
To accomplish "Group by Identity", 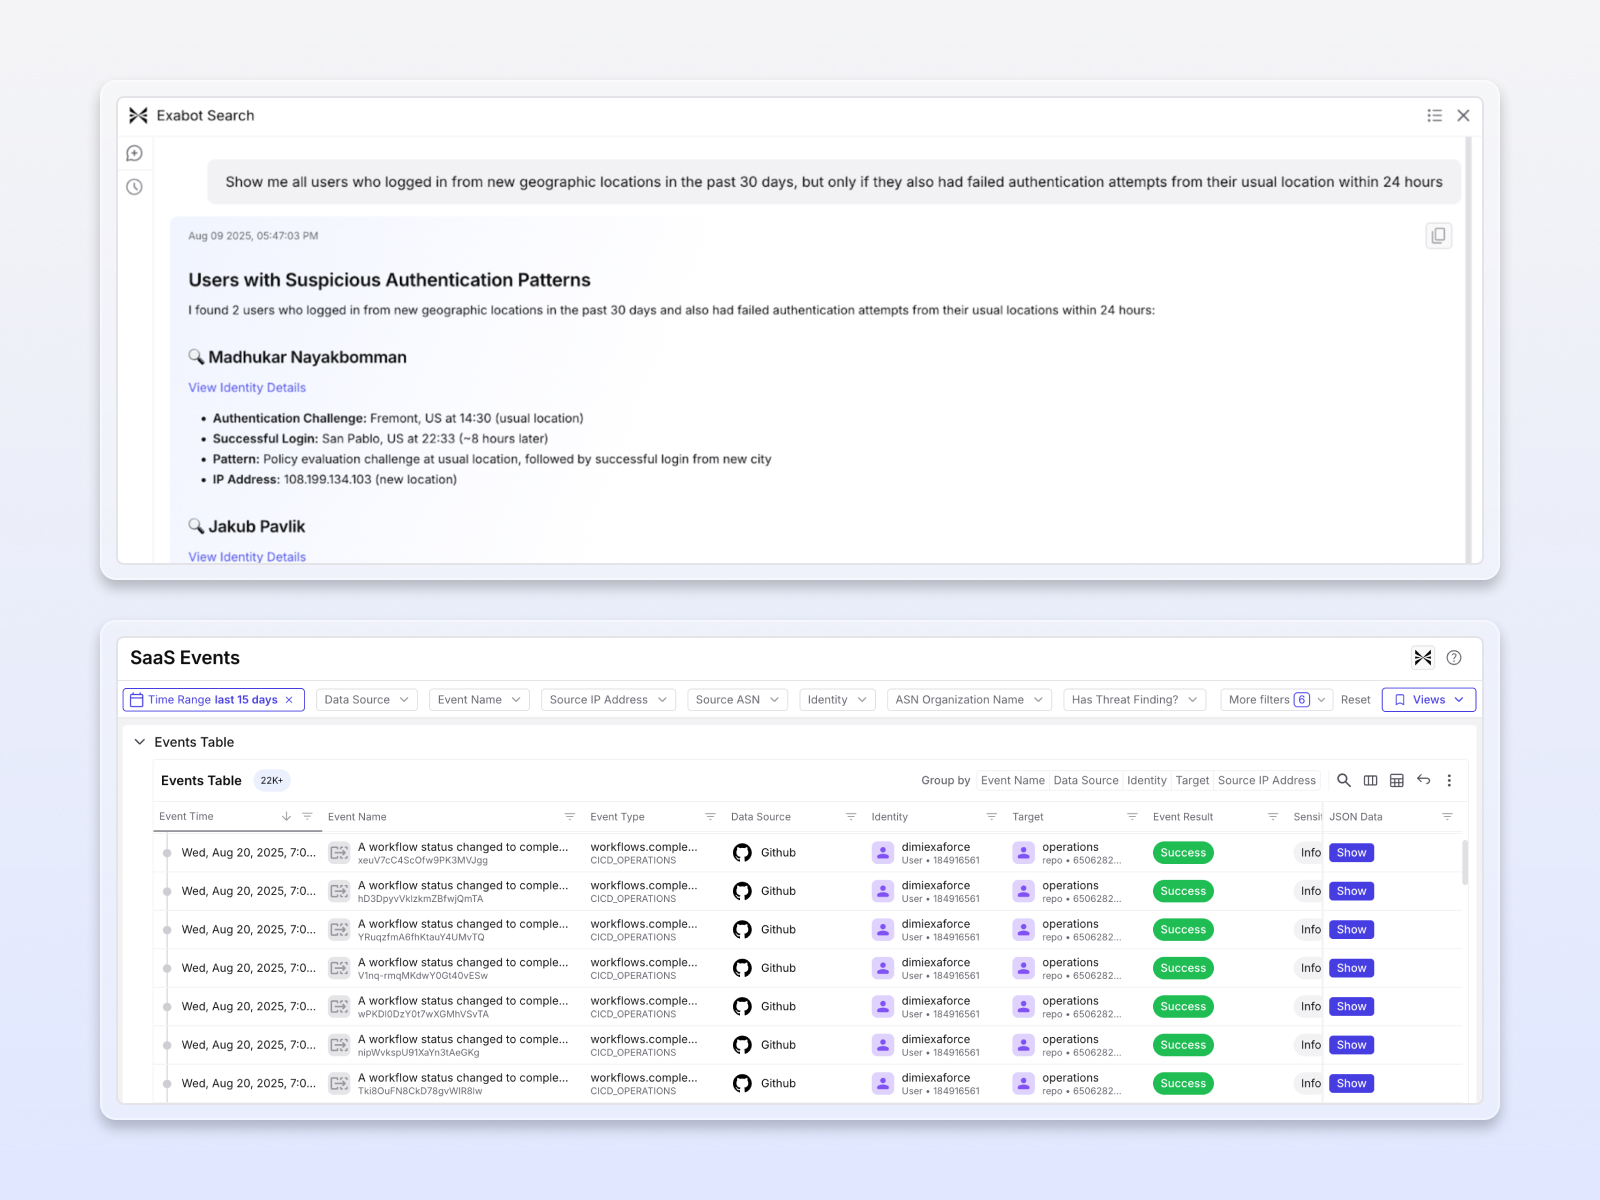I will 1147,780.
